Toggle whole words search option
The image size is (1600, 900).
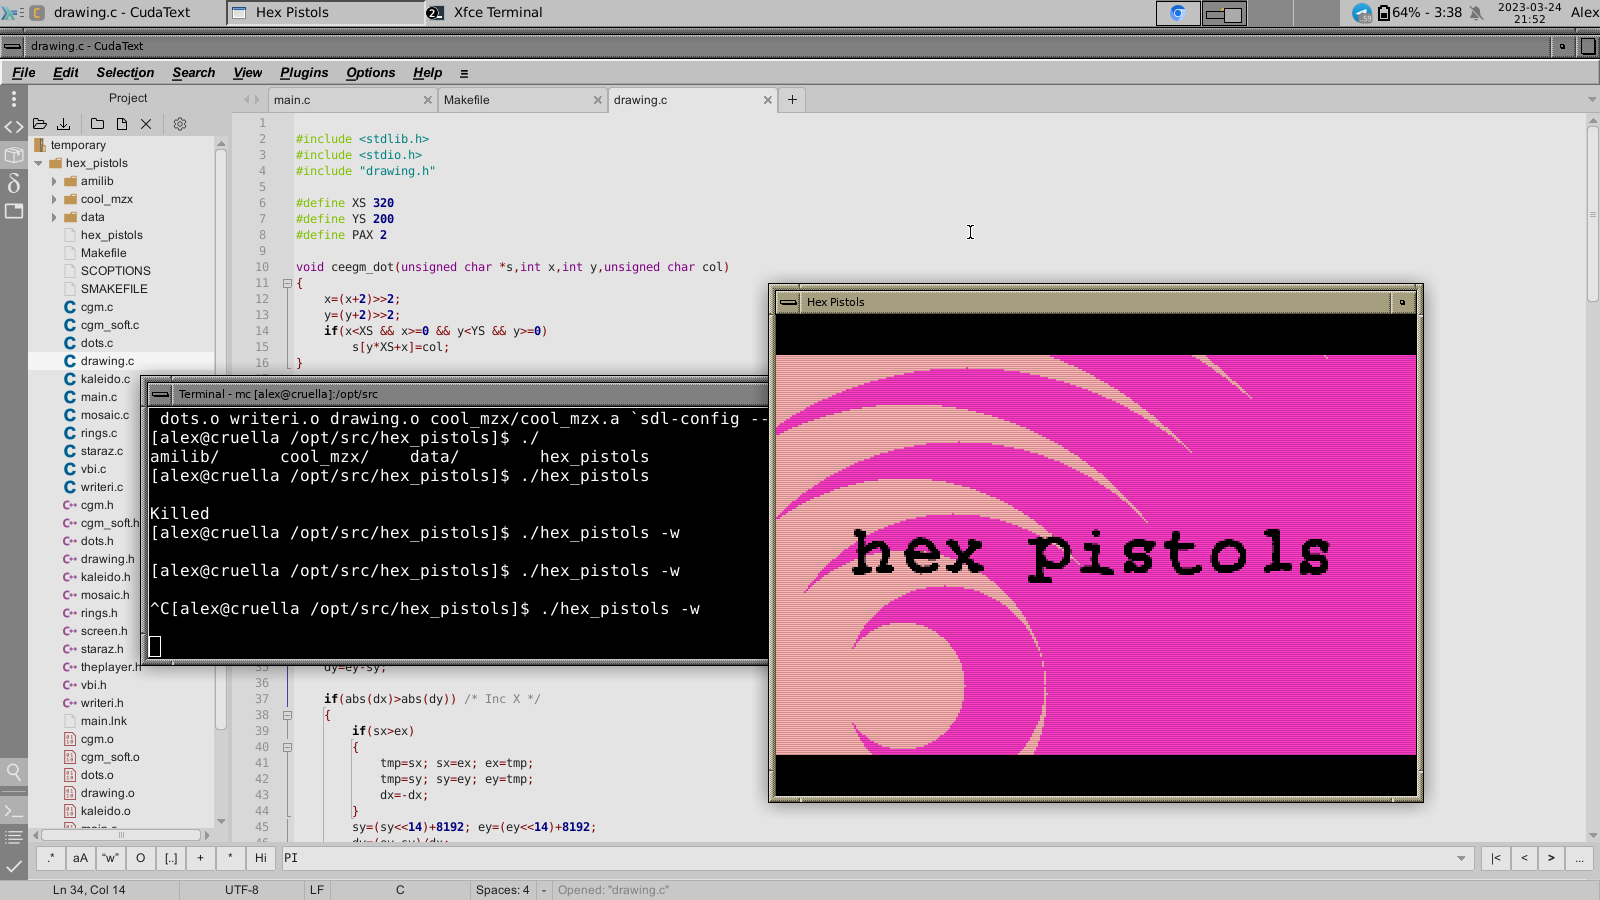pos(111,858)
